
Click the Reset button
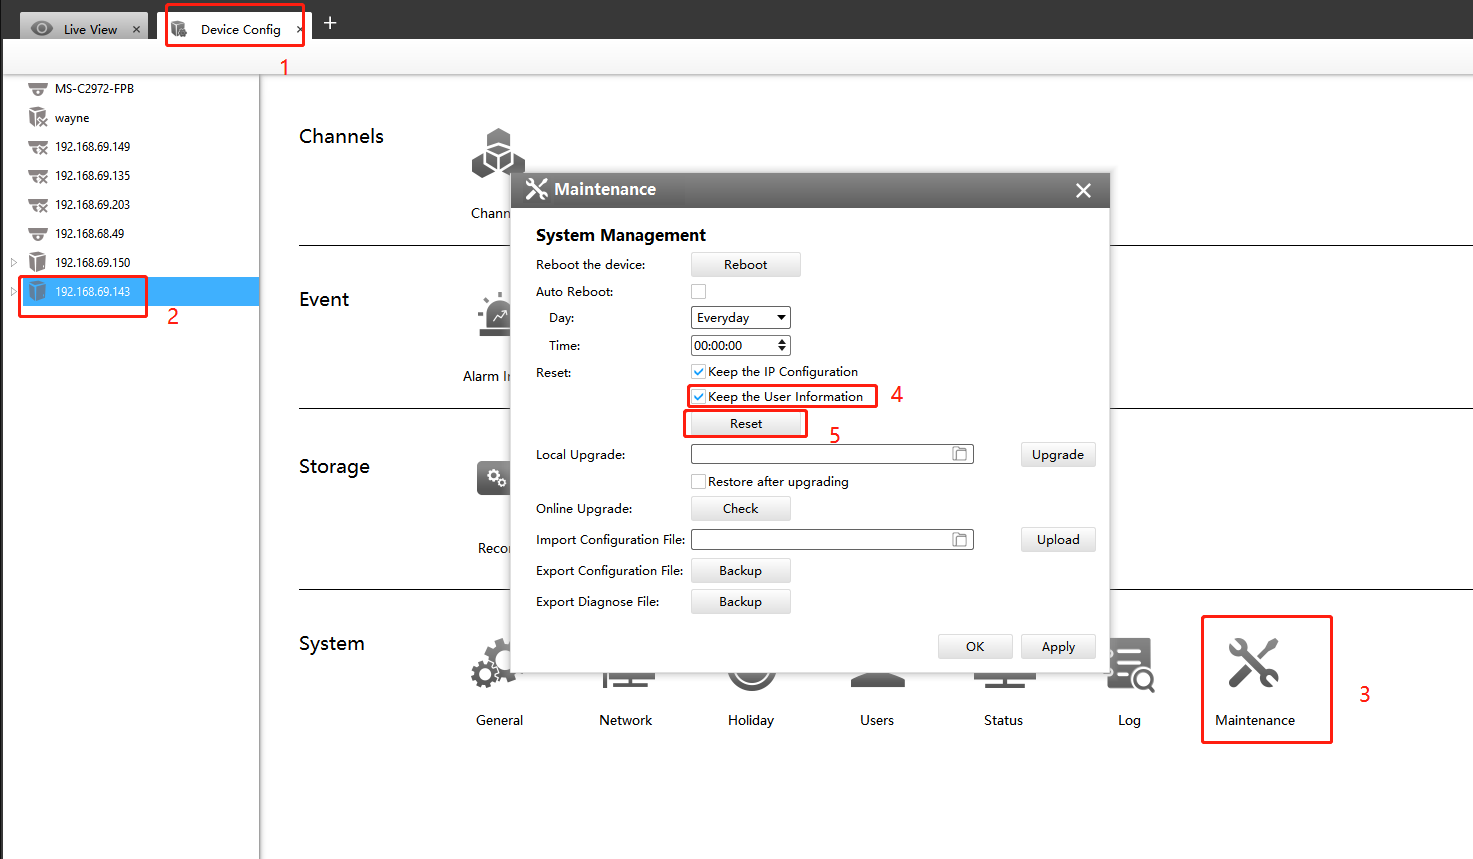point(746,424)
